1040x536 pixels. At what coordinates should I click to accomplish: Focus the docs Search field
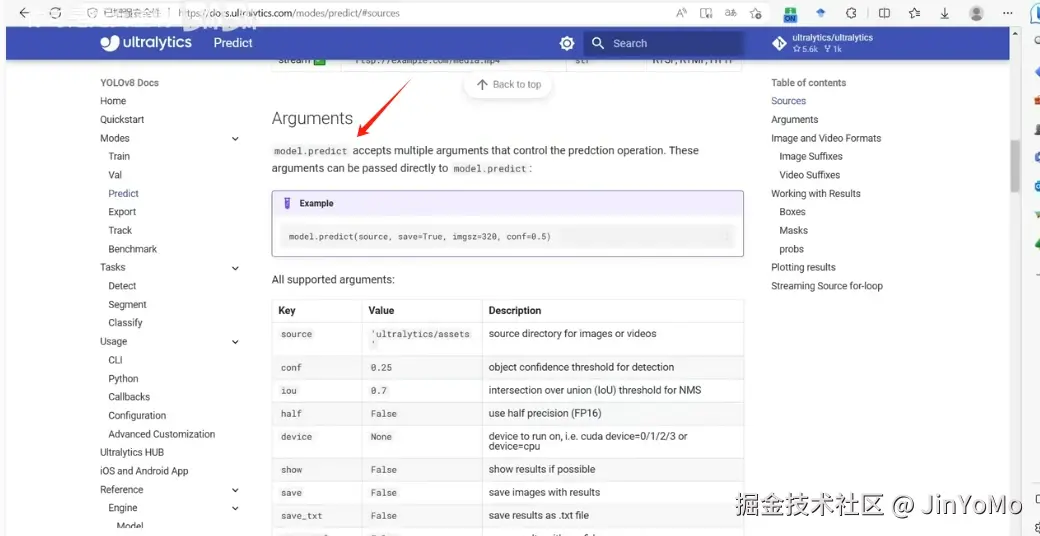tap(663, 43)
